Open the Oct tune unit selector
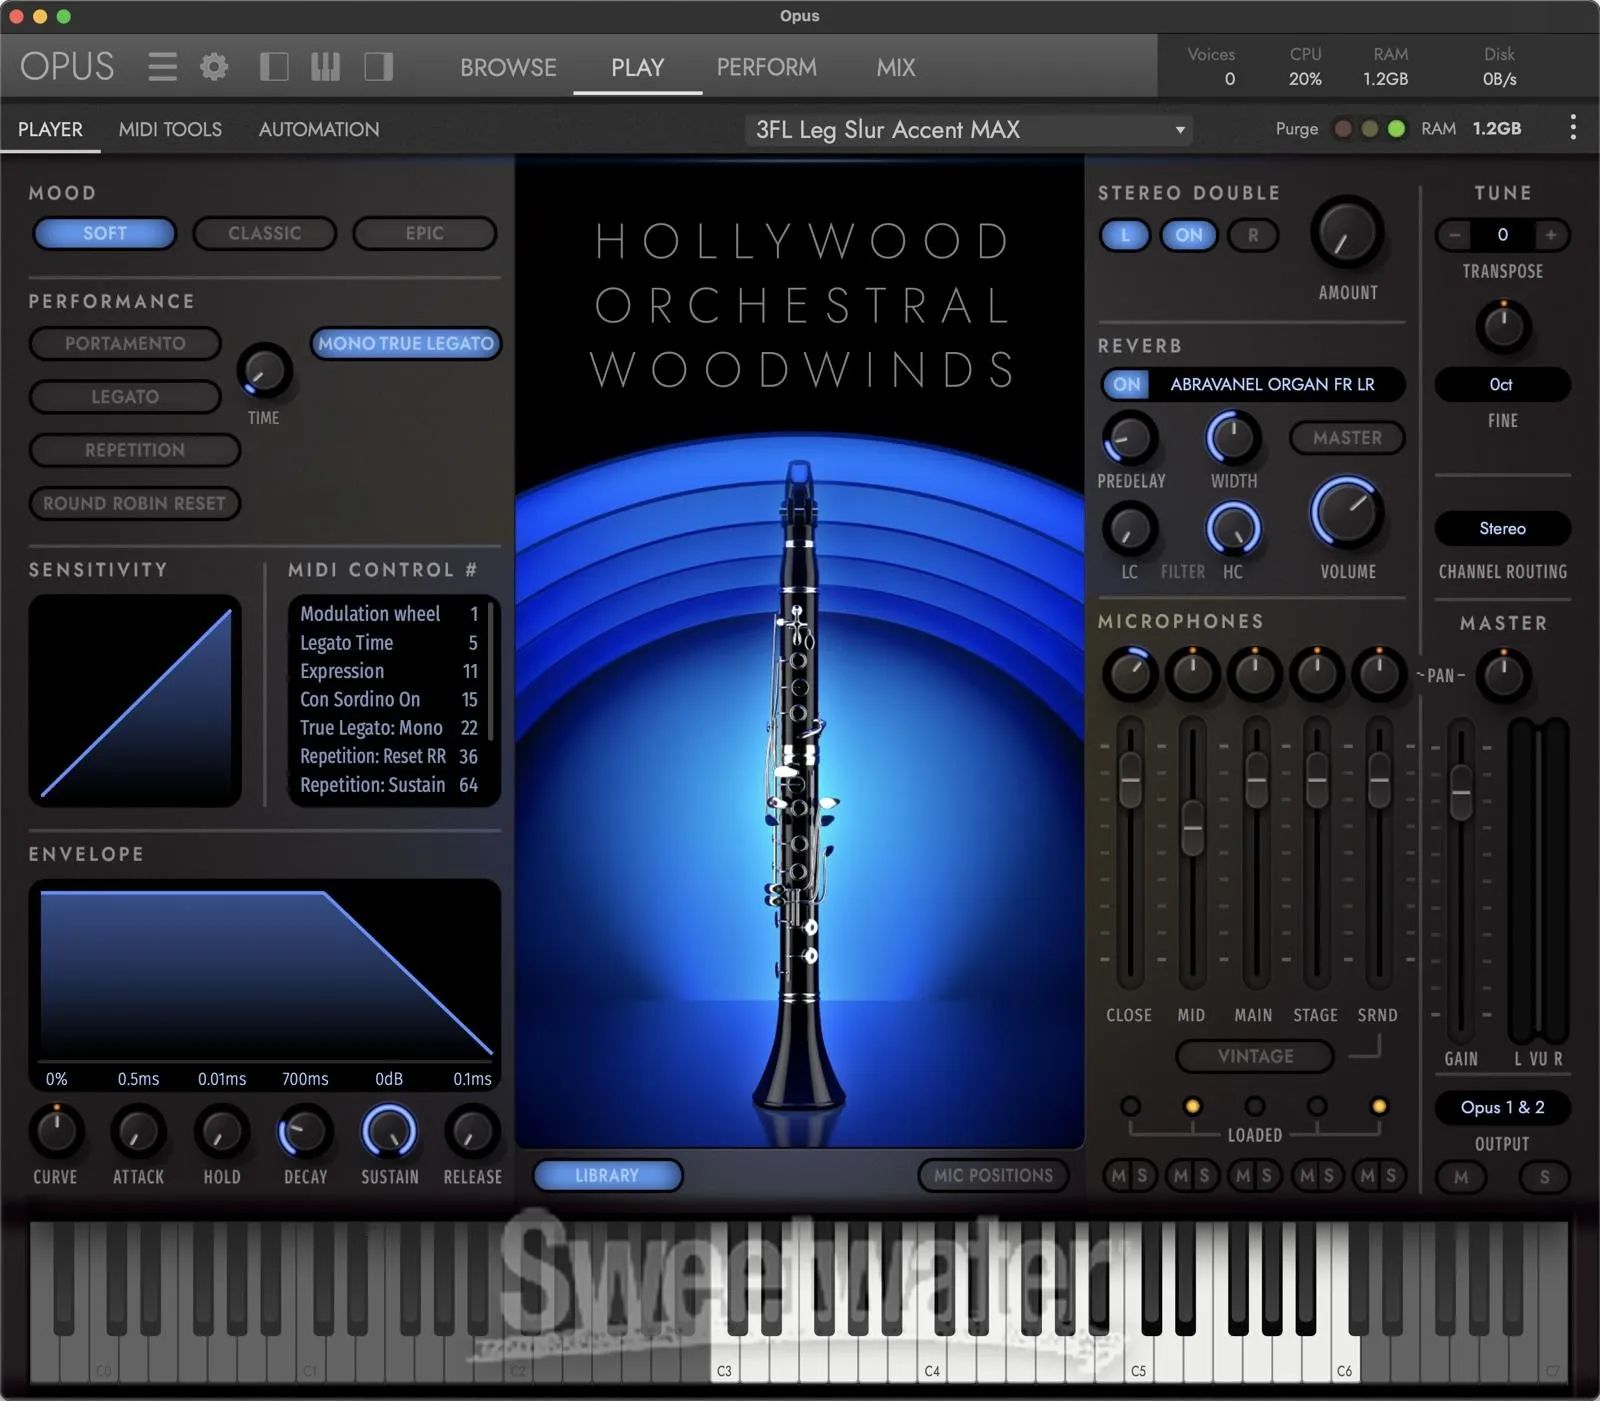This screenshot has height=1401, width=1600. (1503, 384)
